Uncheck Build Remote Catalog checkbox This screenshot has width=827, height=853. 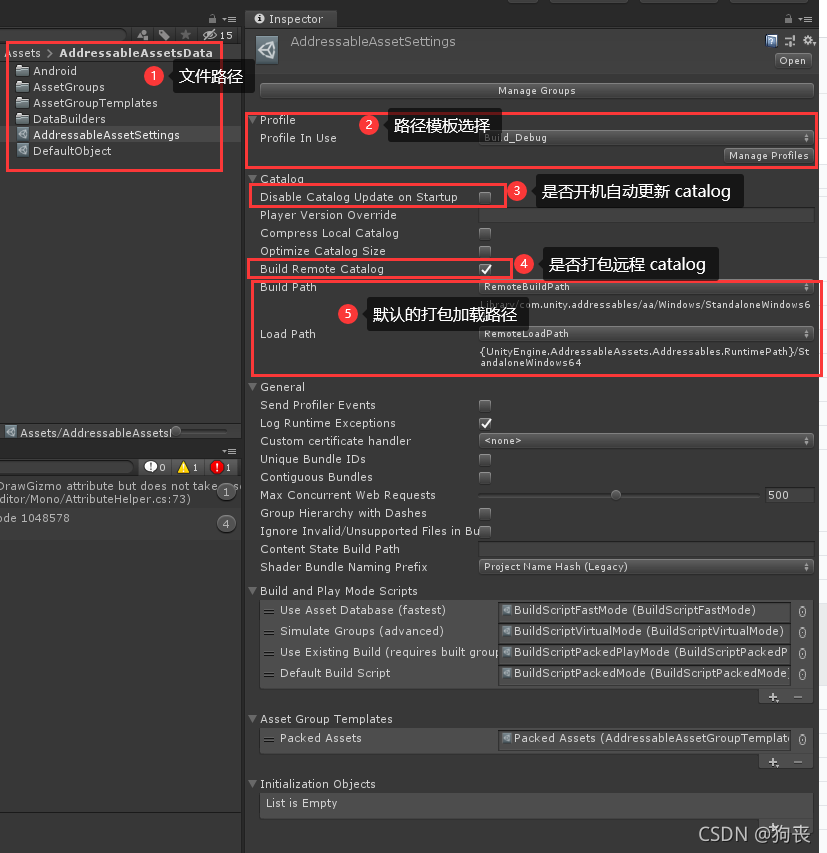[x=485, y=269]
